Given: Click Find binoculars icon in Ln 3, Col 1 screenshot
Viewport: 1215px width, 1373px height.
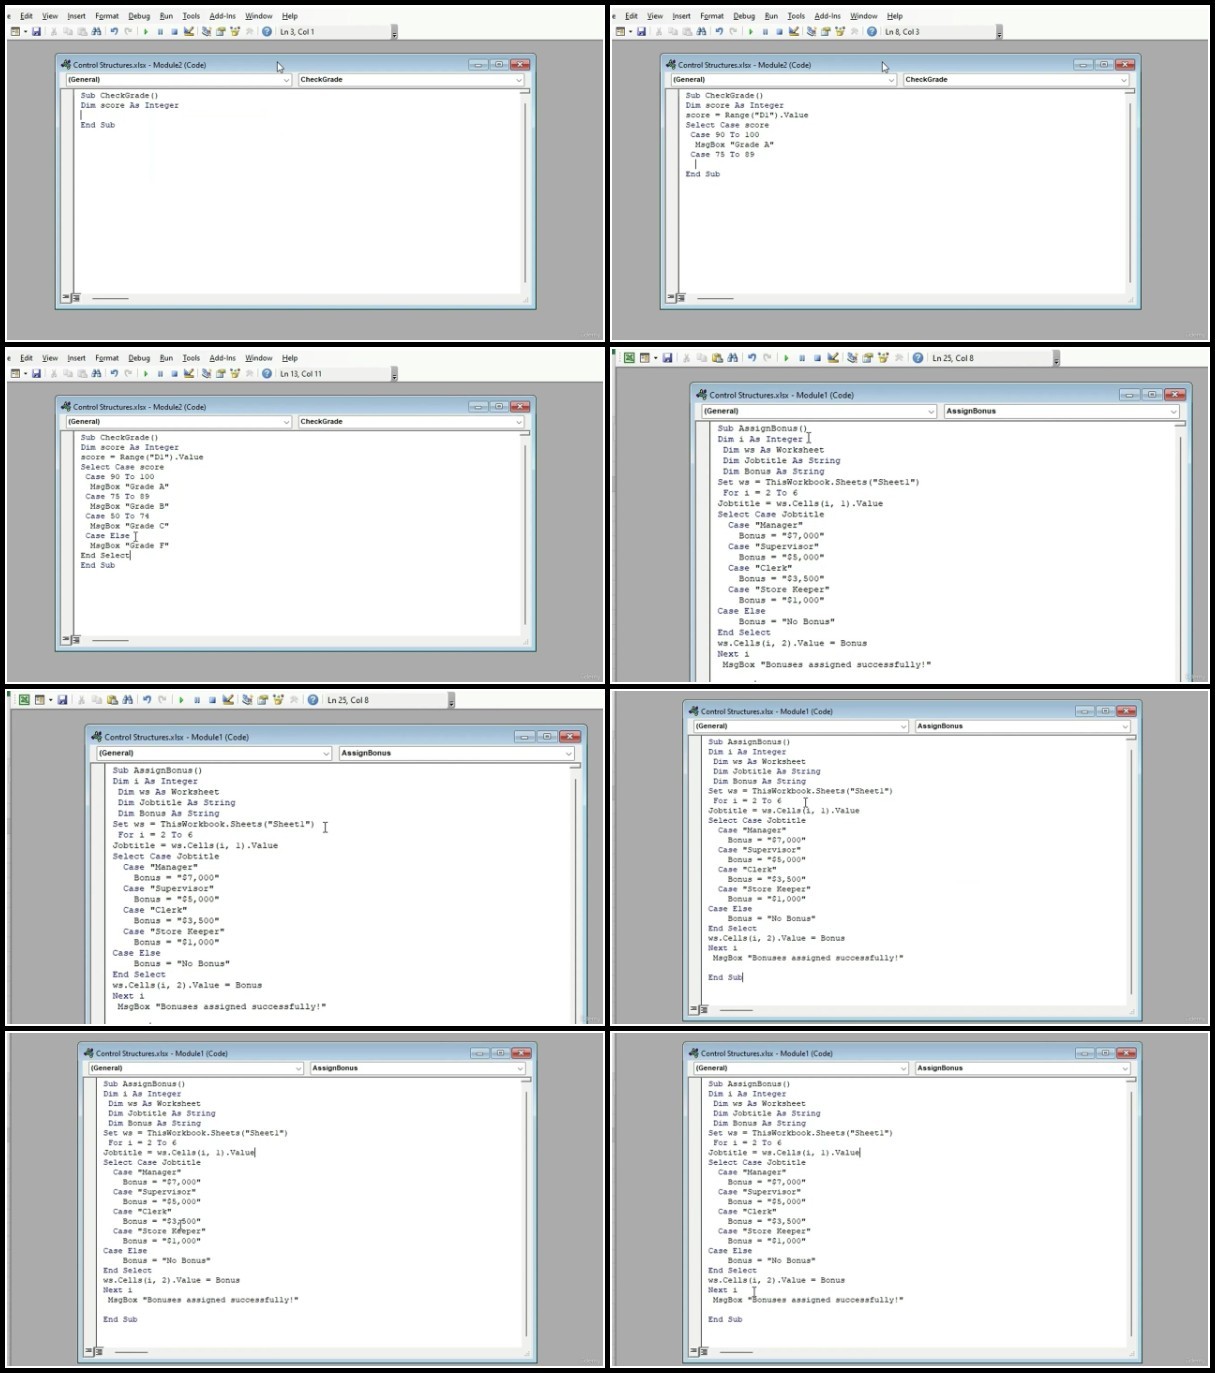Looking at the screenshot, I should coord(97,32).
